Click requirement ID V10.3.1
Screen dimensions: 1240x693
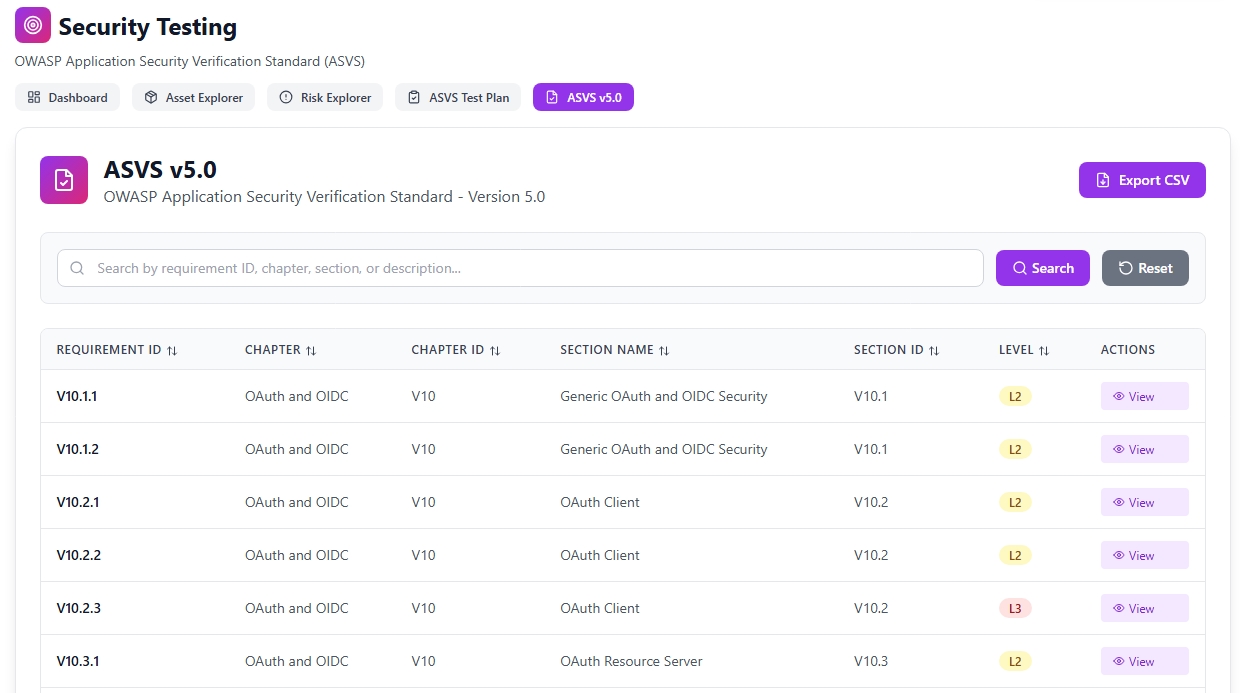(x=78, y=661)
